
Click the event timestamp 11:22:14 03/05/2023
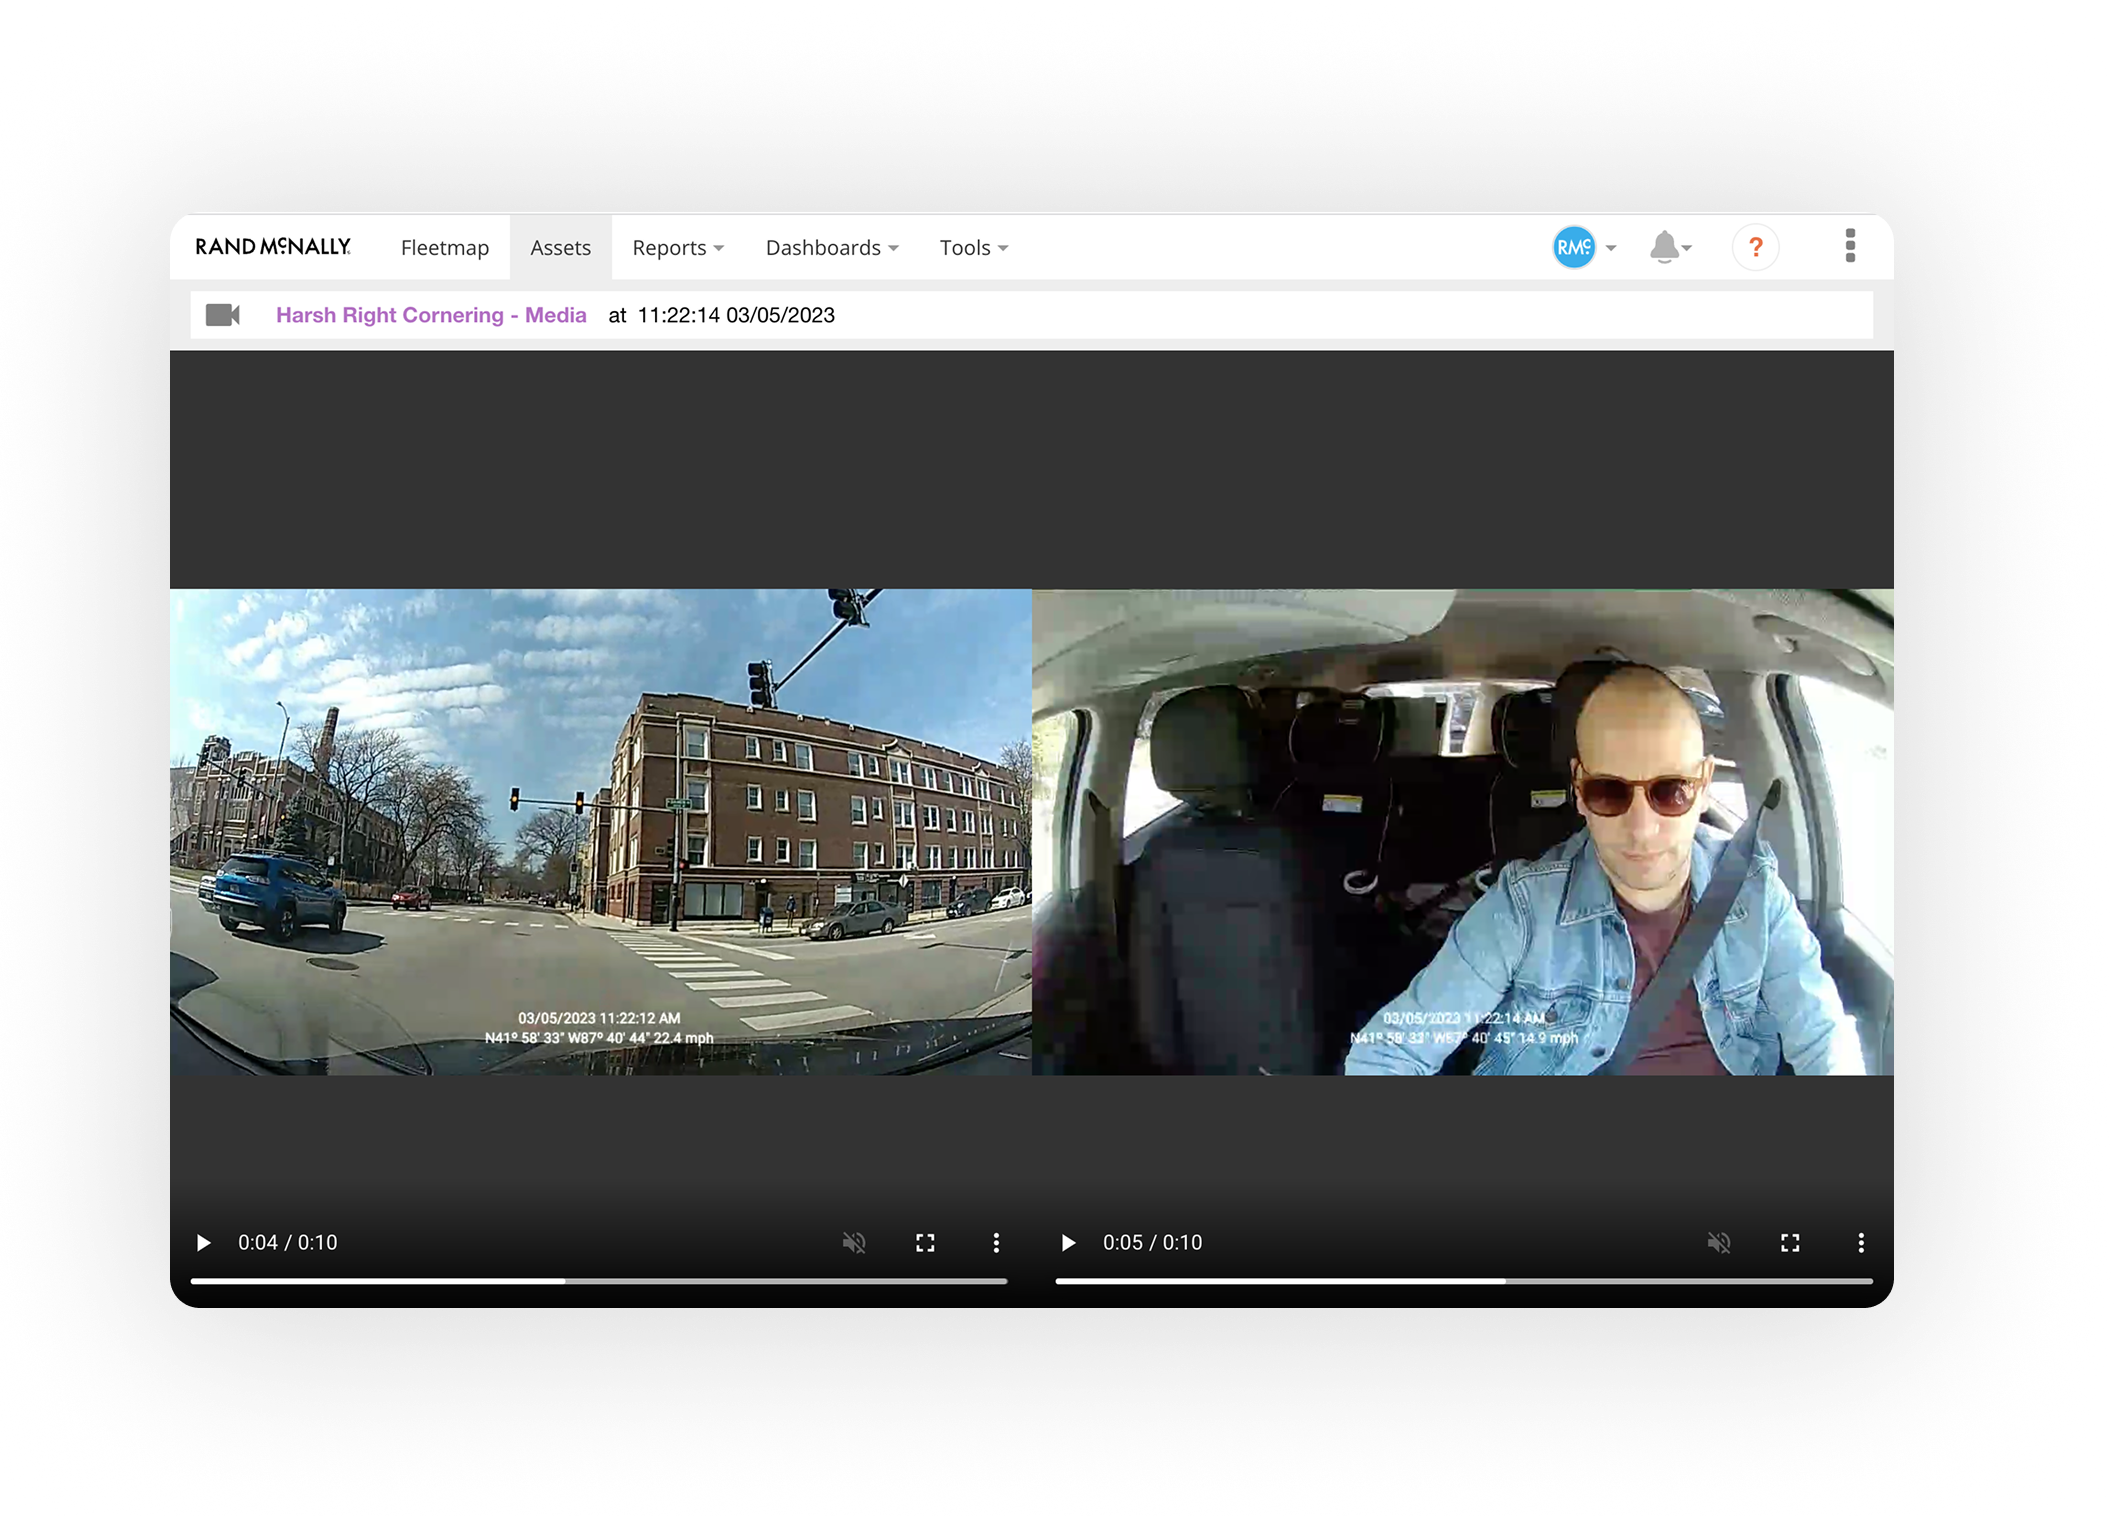[736, 315]
